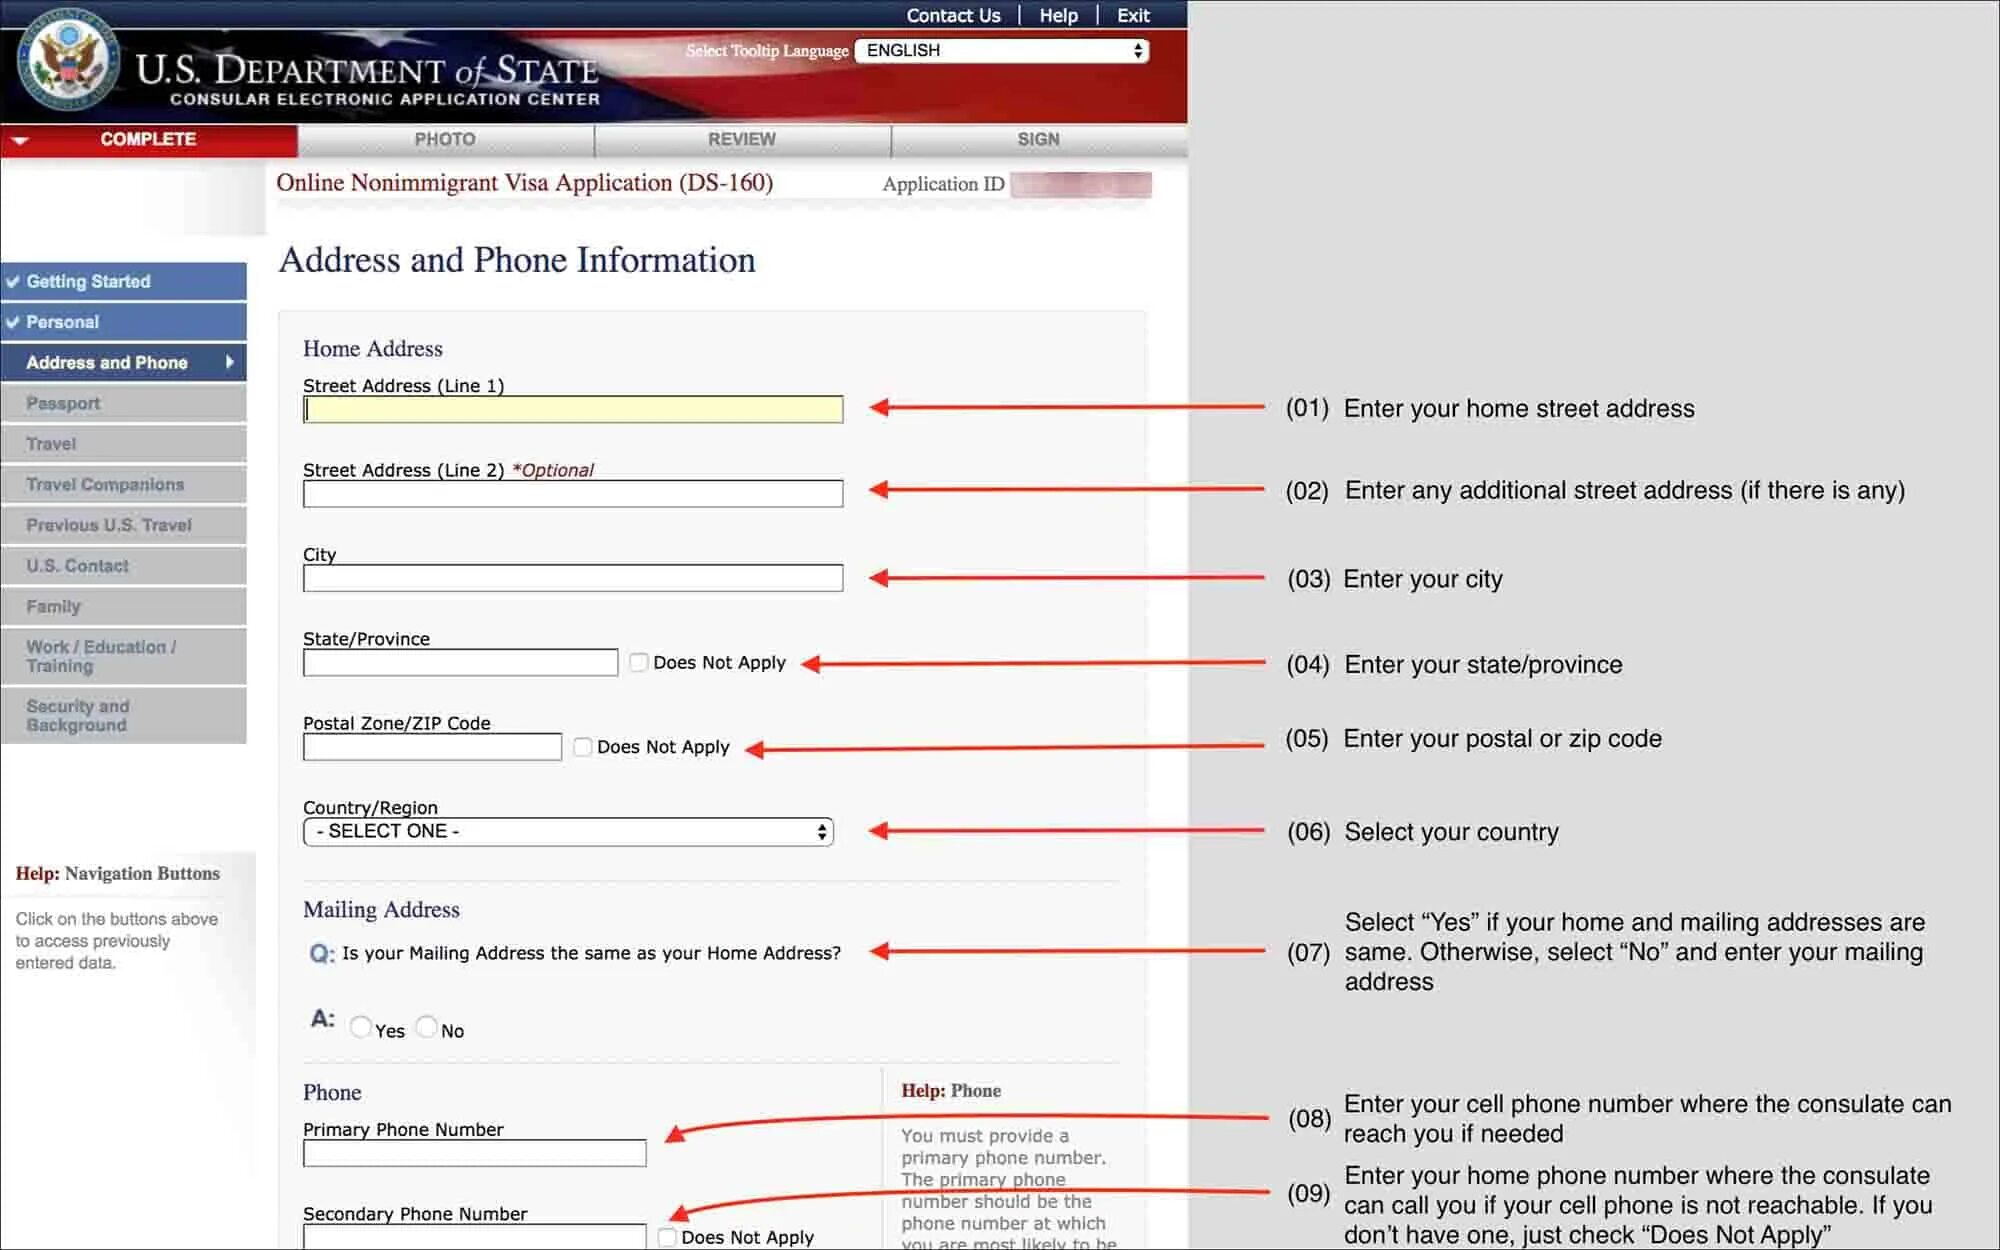Click the Street Address Line 1 input field
This screenshot has height=1250, width=2000.
coord(572,409)
